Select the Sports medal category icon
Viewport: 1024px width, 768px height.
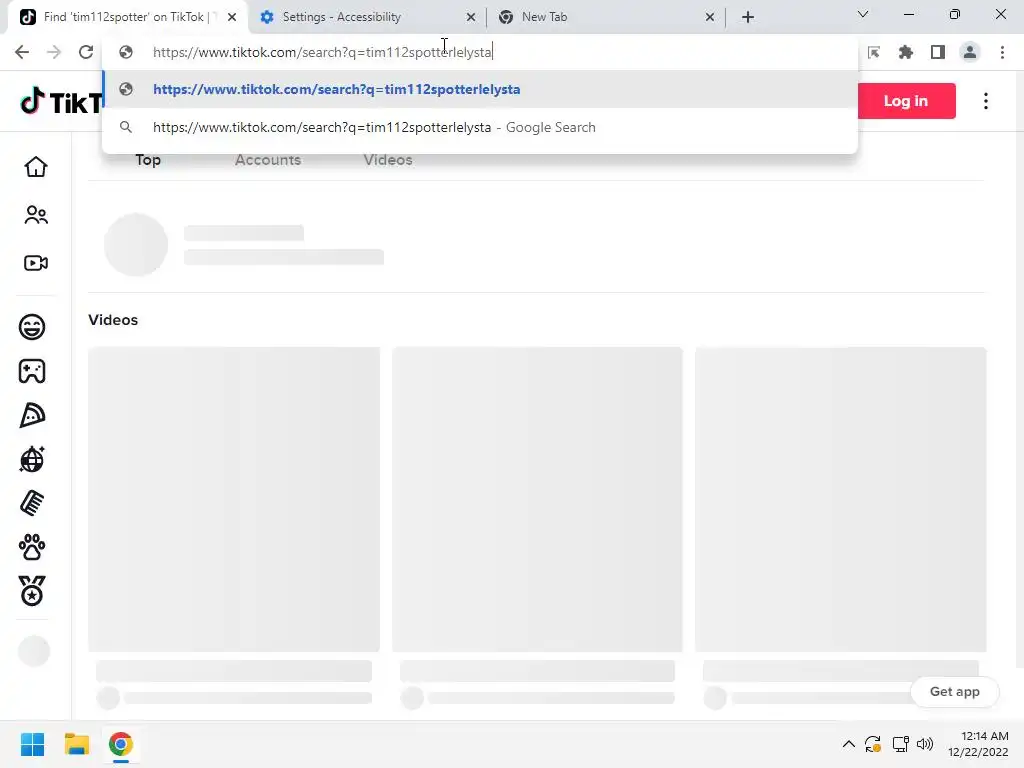tap(32, 591)
